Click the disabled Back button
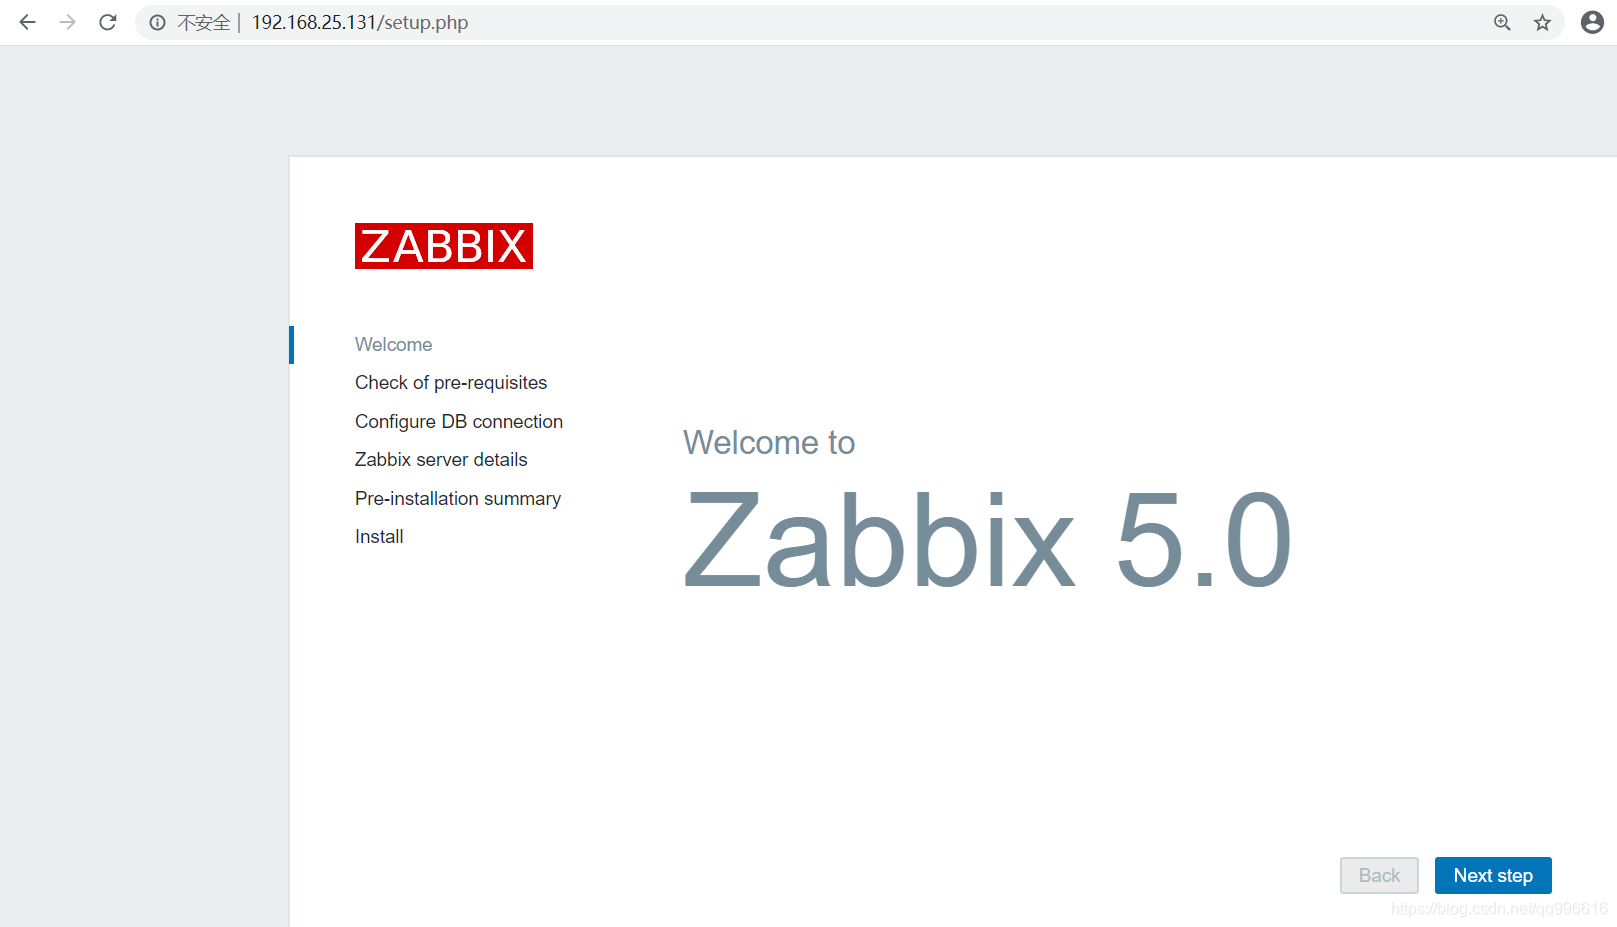Image resolution: width=1617 pixels, height=927 pixels. point(1379,875)
